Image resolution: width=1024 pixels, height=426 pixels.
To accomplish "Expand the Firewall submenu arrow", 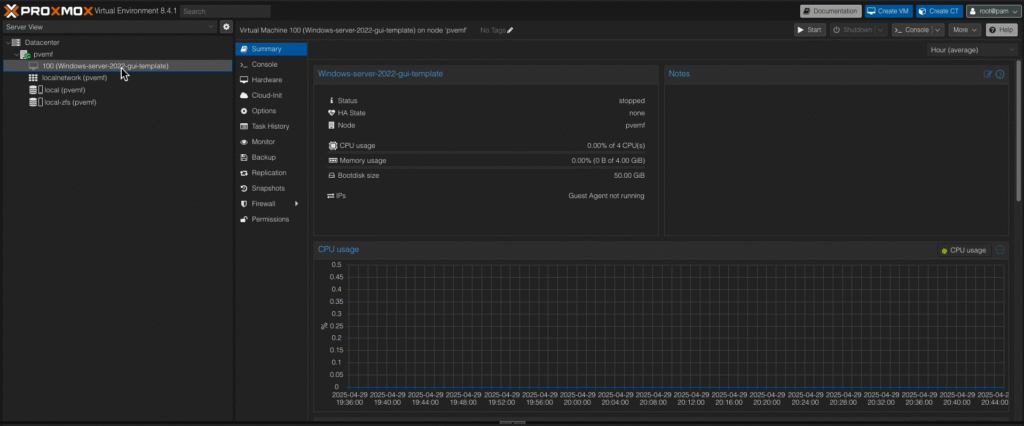I will pyautogui.click(x=296, y=204).
